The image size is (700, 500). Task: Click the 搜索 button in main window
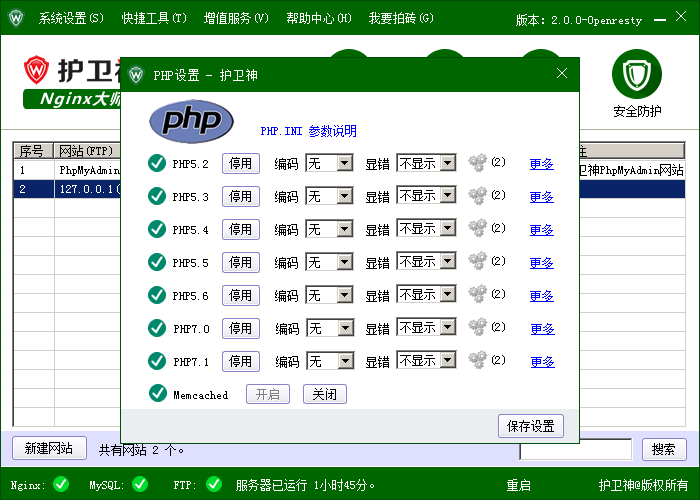point(664,449)
